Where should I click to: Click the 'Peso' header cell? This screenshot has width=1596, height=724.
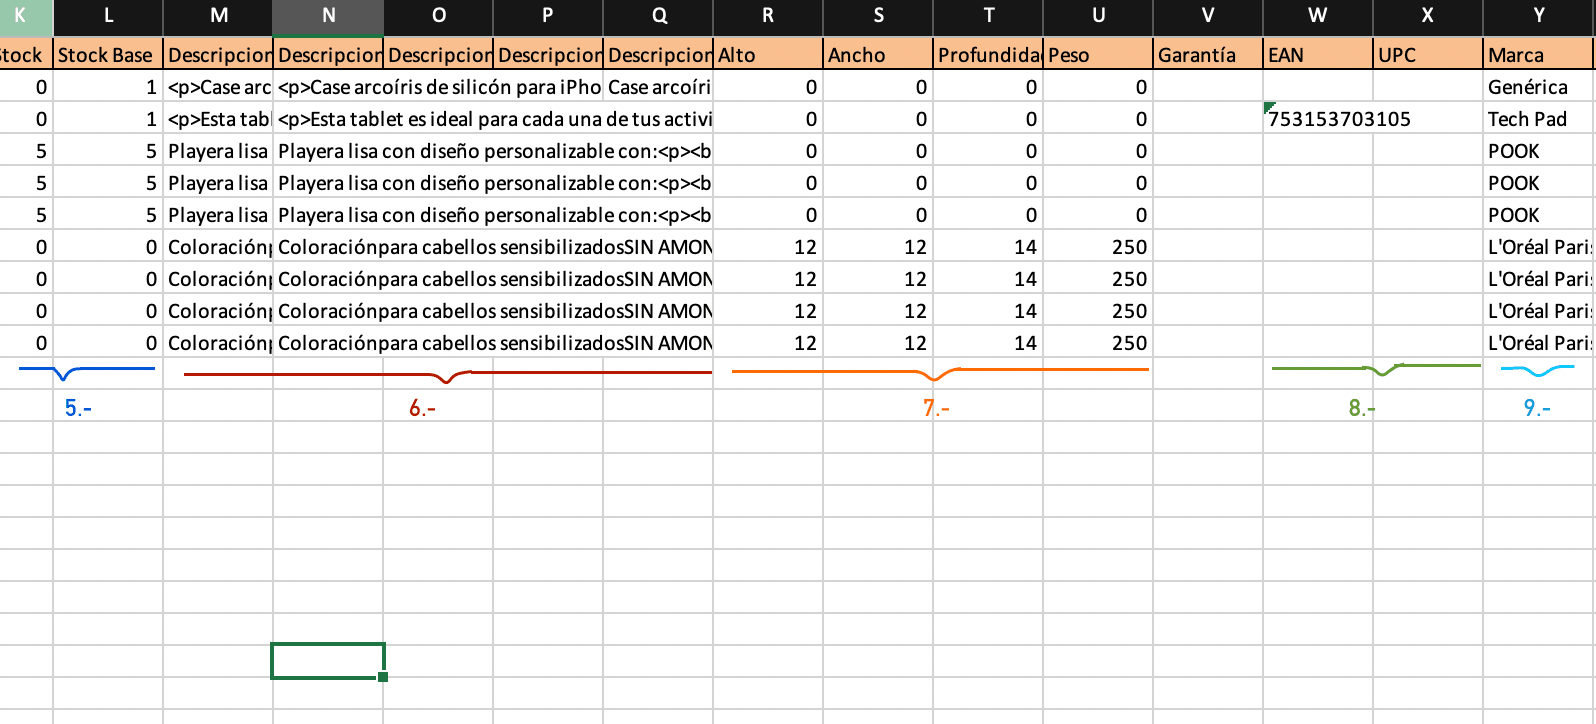(1098, 55)
